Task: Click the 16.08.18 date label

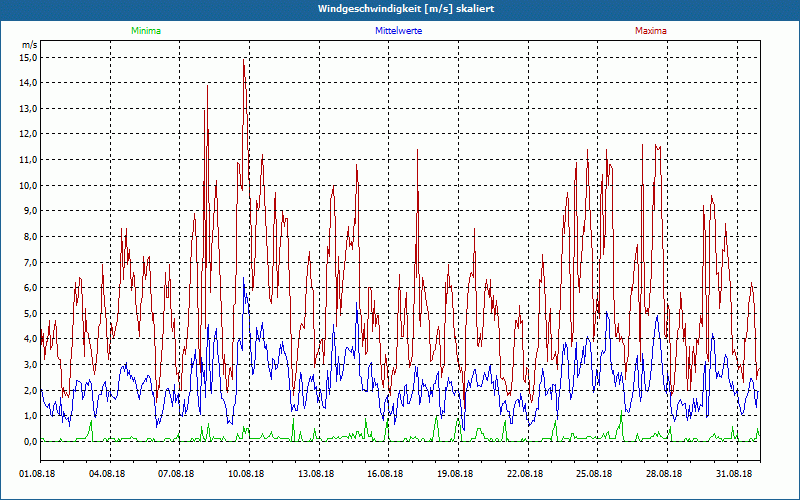Action: [385, 474]
